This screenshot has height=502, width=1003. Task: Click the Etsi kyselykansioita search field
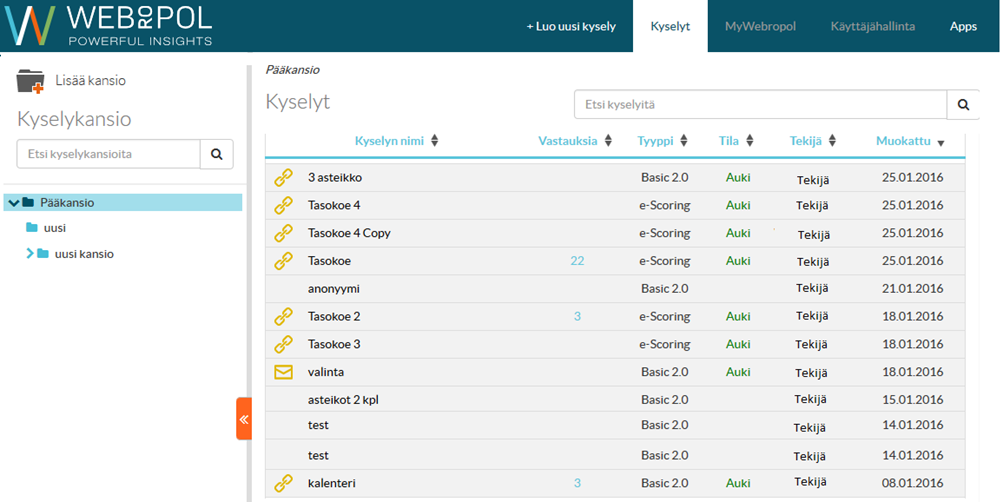tap(109, 154)
